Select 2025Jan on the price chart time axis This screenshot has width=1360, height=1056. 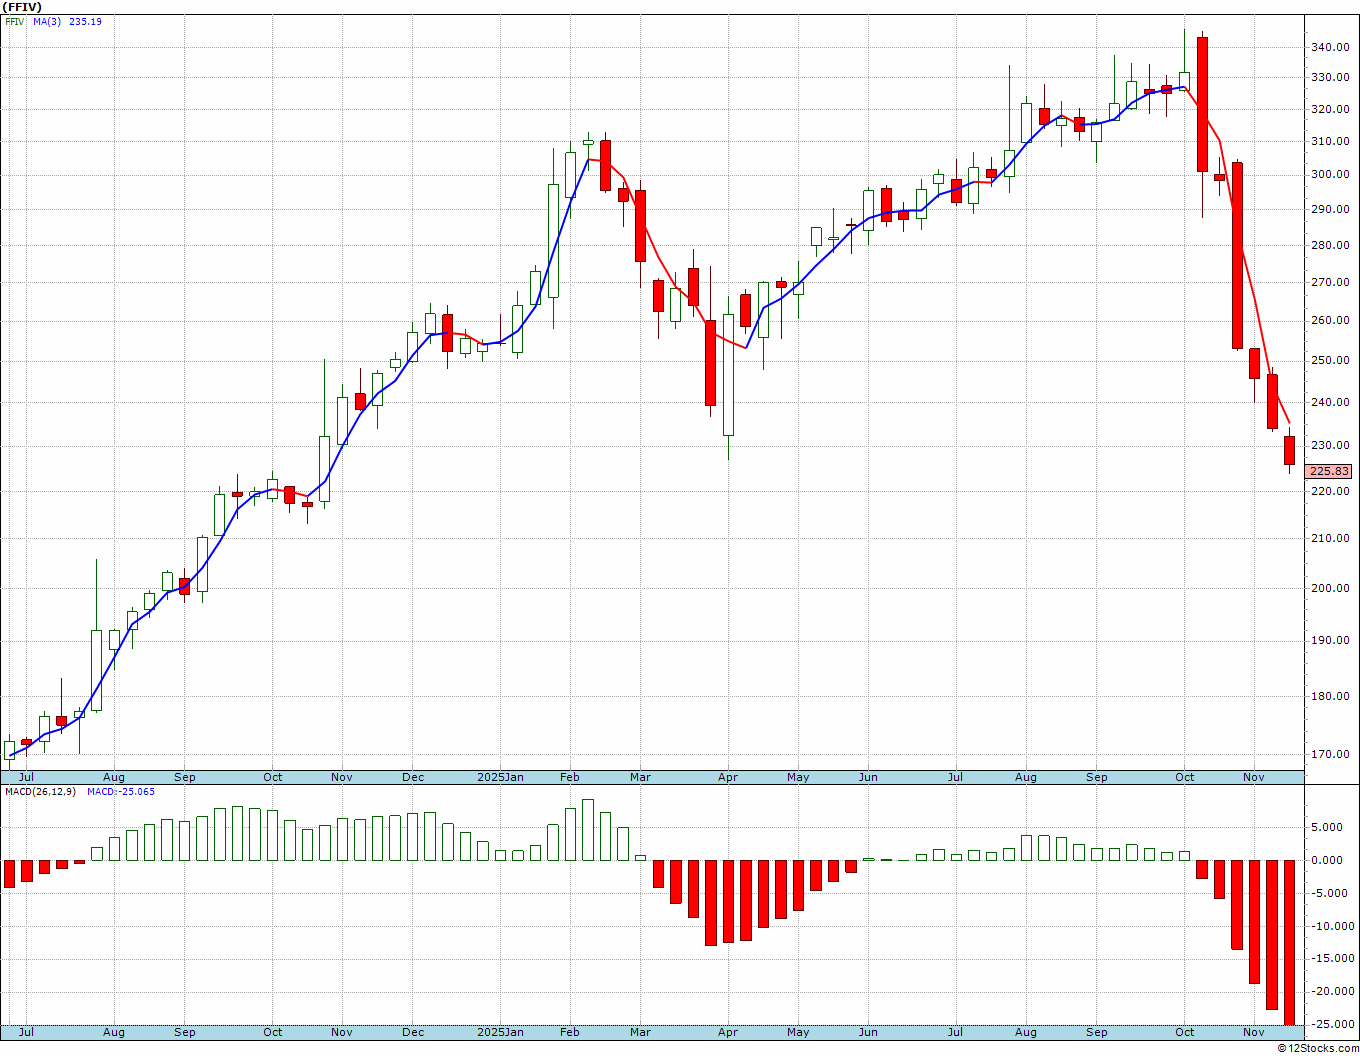point(500,777)
